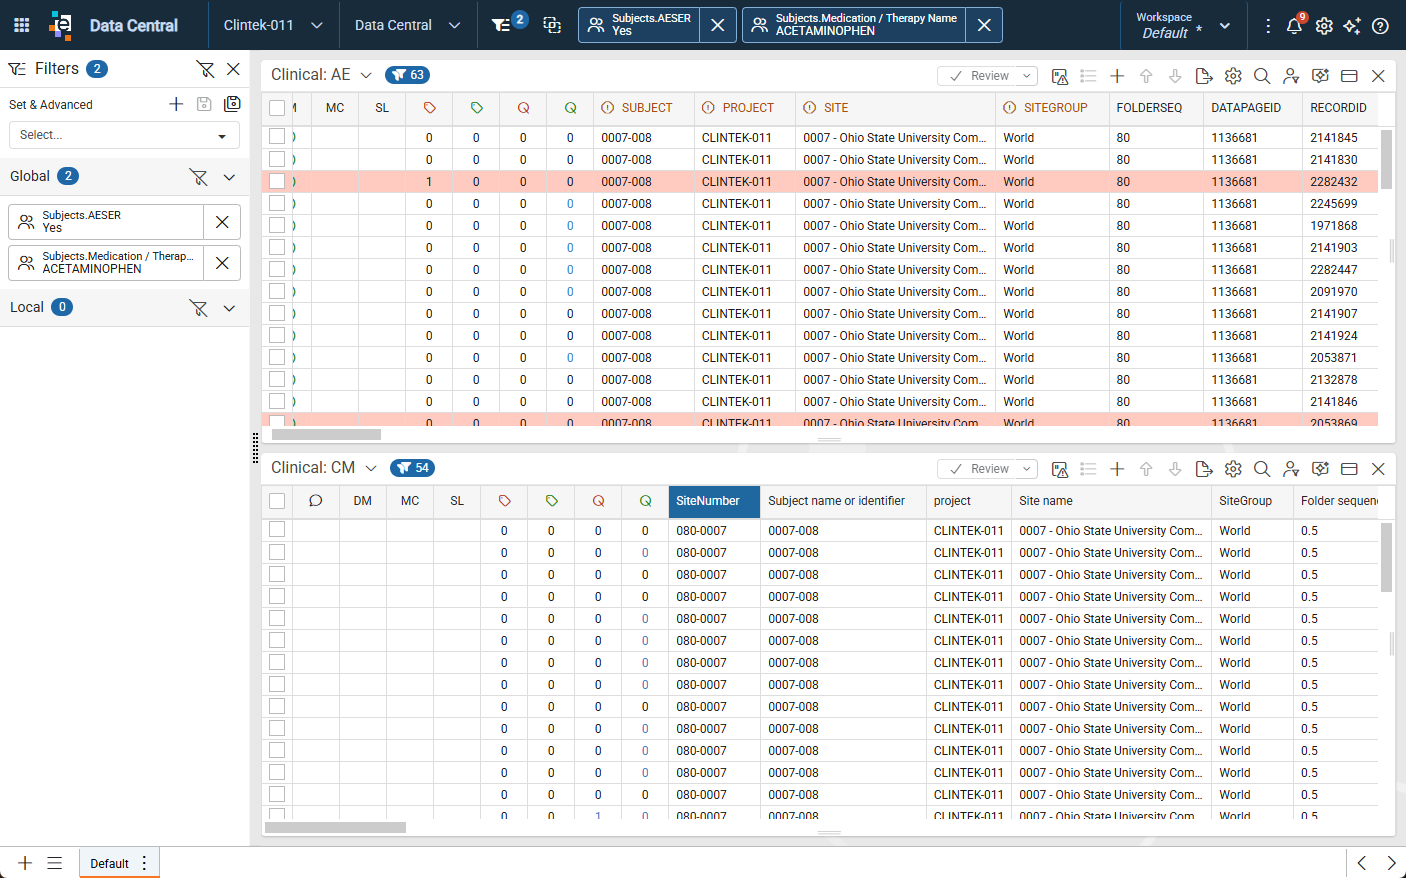Open image warning icon in Clinical: CM toolbar
This screenshot has width=1406, height=878.
[x=1060, y=469]
